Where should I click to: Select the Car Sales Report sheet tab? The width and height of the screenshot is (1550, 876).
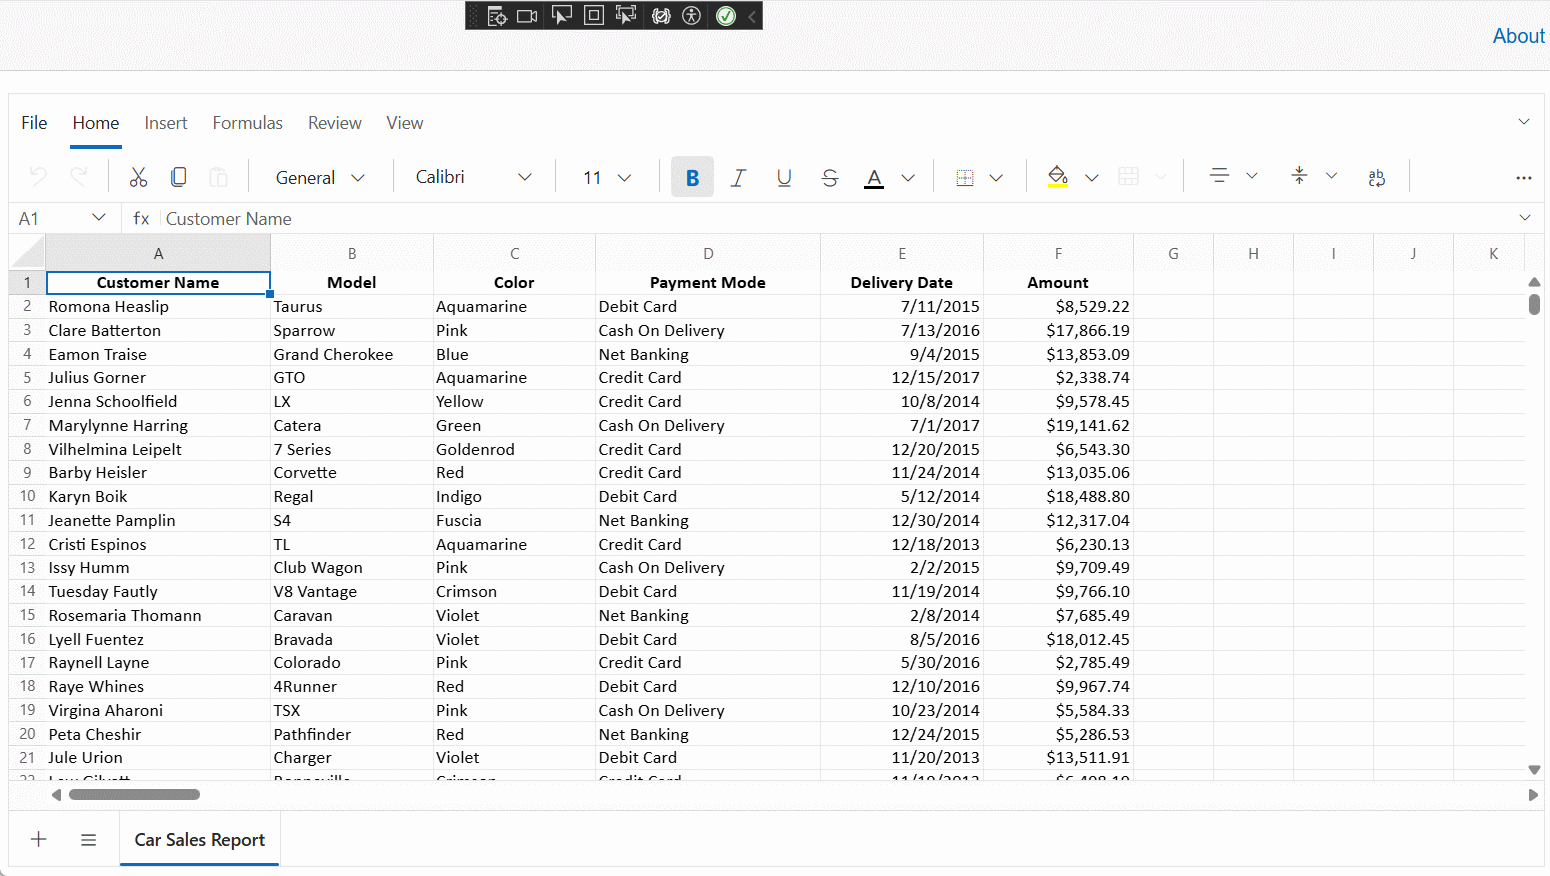coord(200,840)
